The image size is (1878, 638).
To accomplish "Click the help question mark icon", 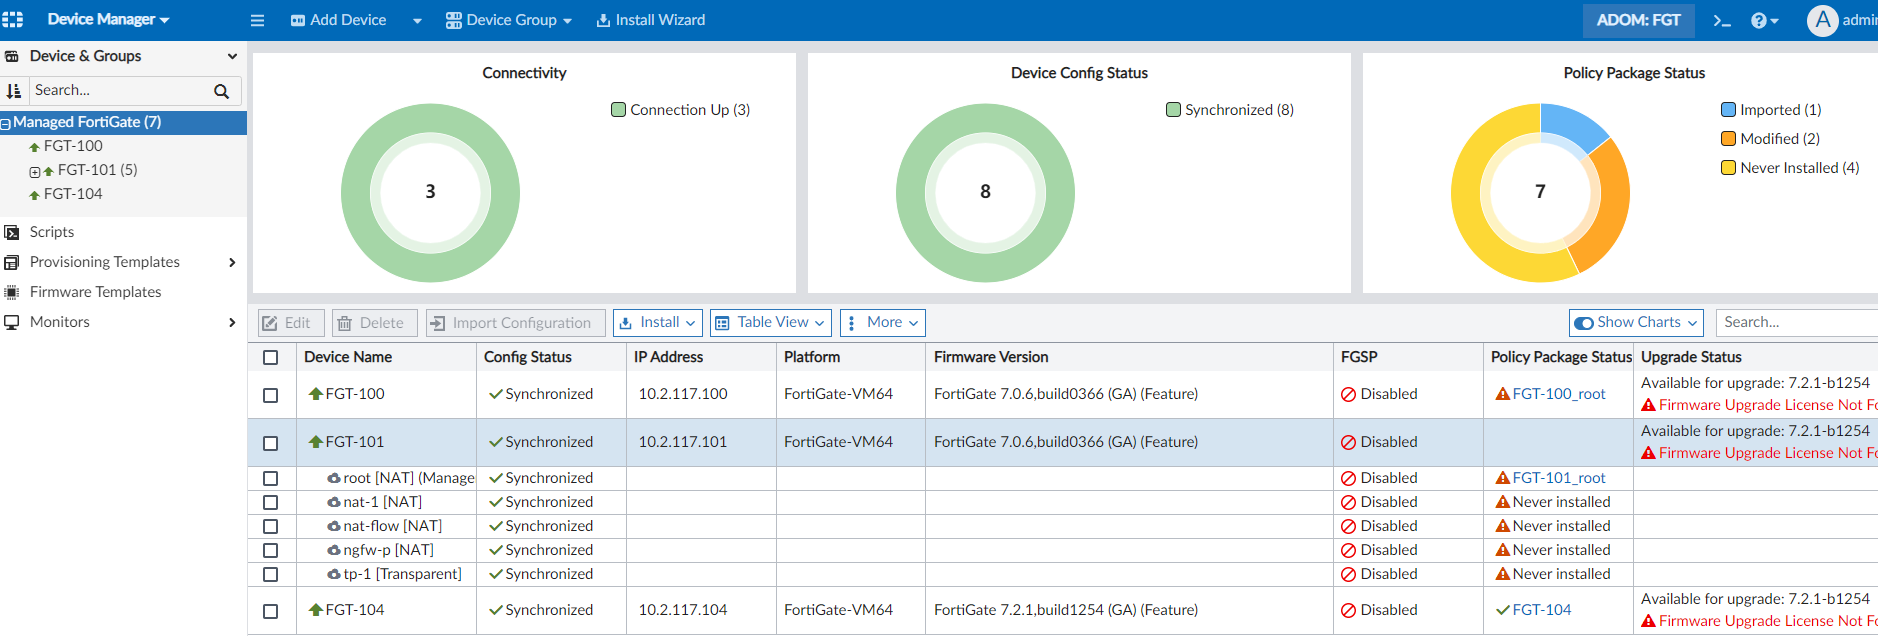I will (x=1759, y=20).
